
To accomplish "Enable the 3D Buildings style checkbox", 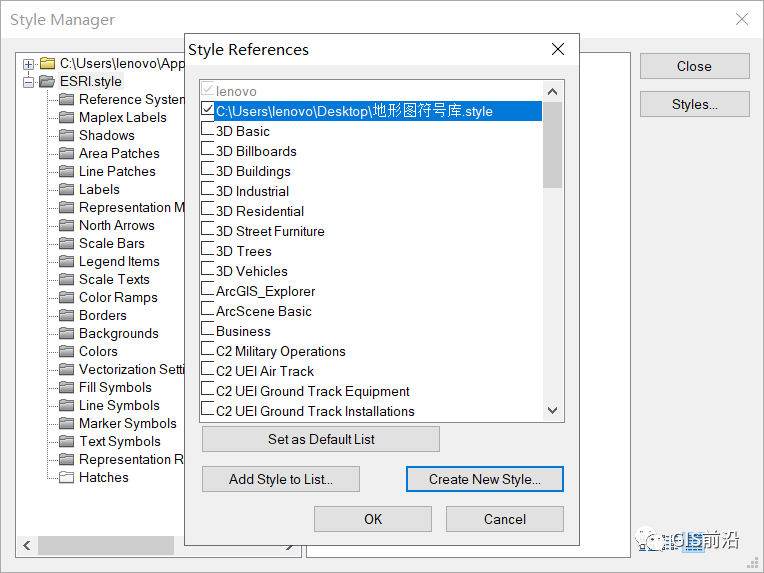I will pos(208,171).
